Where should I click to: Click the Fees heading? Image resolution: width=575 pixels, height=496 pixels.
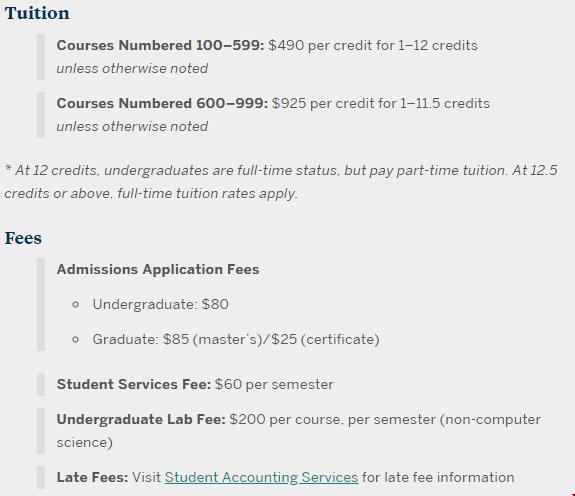coord(23,238)
